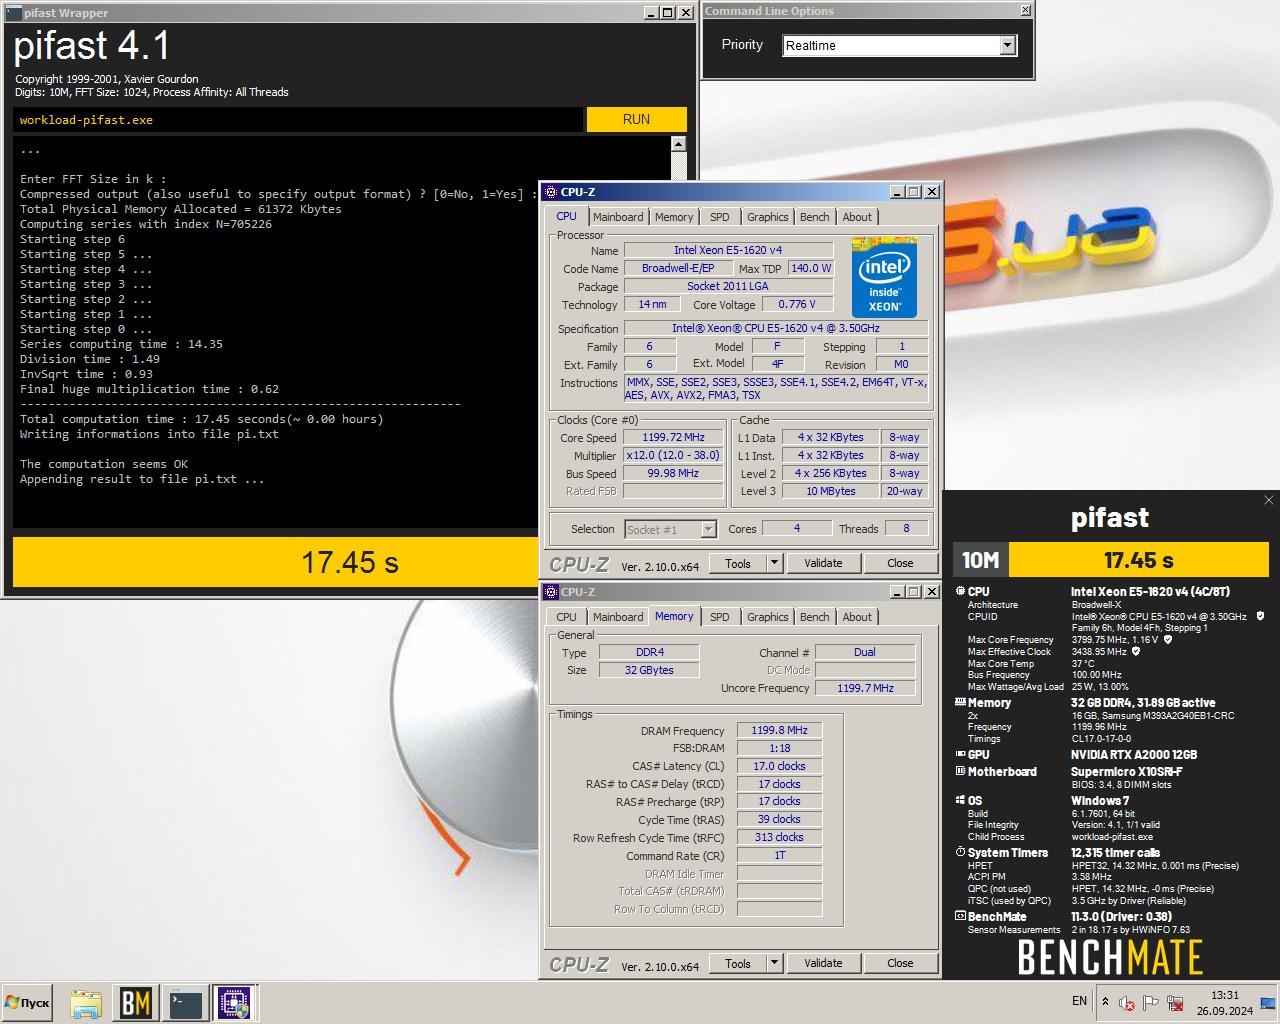Image resolution: width=1280 pixels, height=1024 pixels.
Task: Click the shield icon after 1.16 V
Action: click(1168, 640)
